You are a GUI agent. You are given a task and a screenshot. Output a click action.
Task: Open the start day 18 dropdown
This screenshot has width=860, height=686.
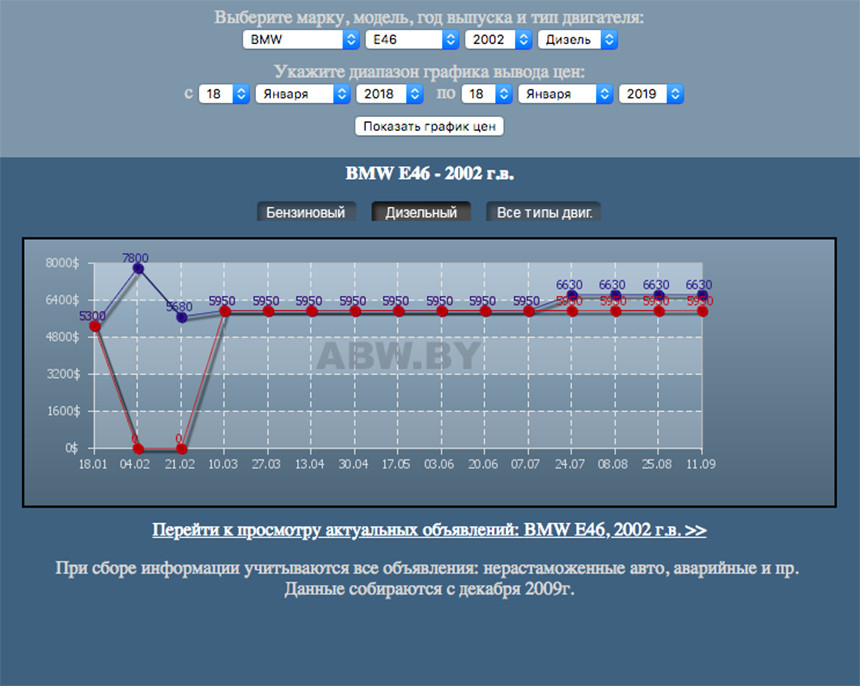coord(224,94)
